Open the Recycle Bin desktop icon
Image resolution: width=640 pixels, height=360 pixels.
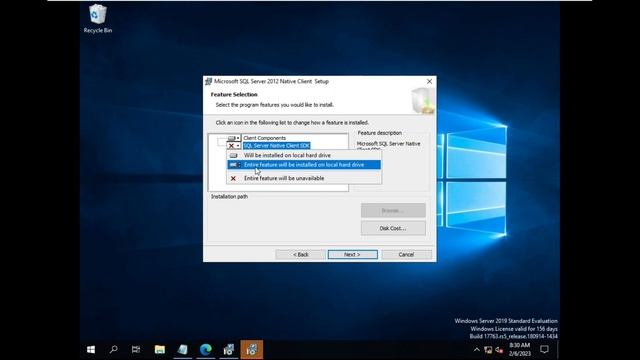pyautogui.click(x=98, y=19)
